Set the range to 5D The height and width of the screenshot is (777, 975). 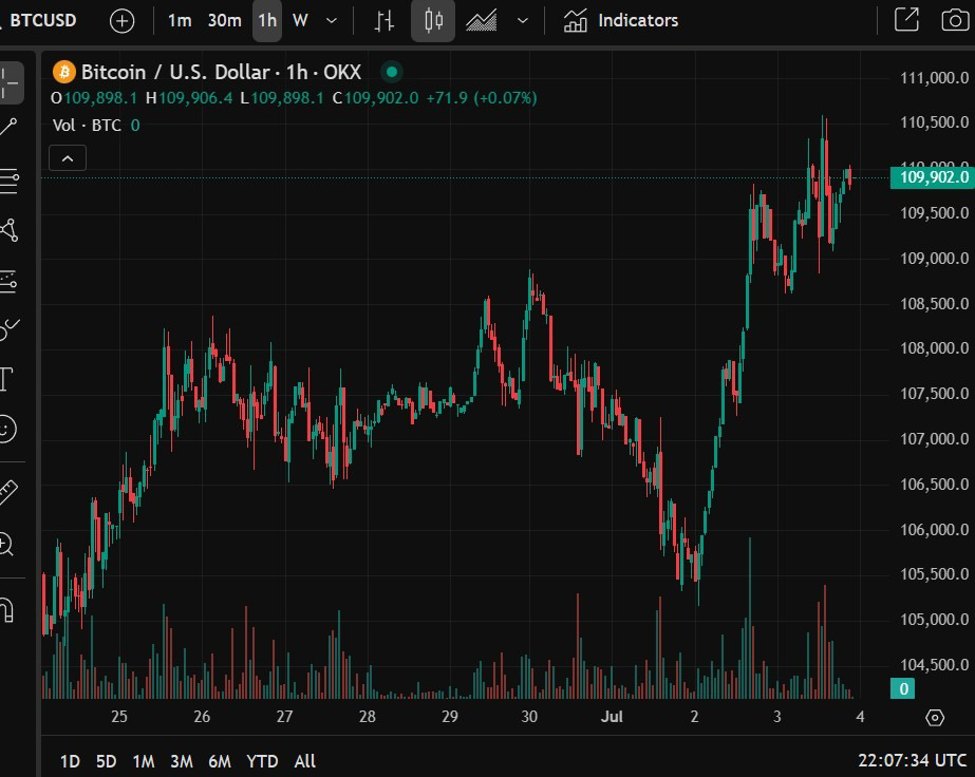click(x=106, y=761)
